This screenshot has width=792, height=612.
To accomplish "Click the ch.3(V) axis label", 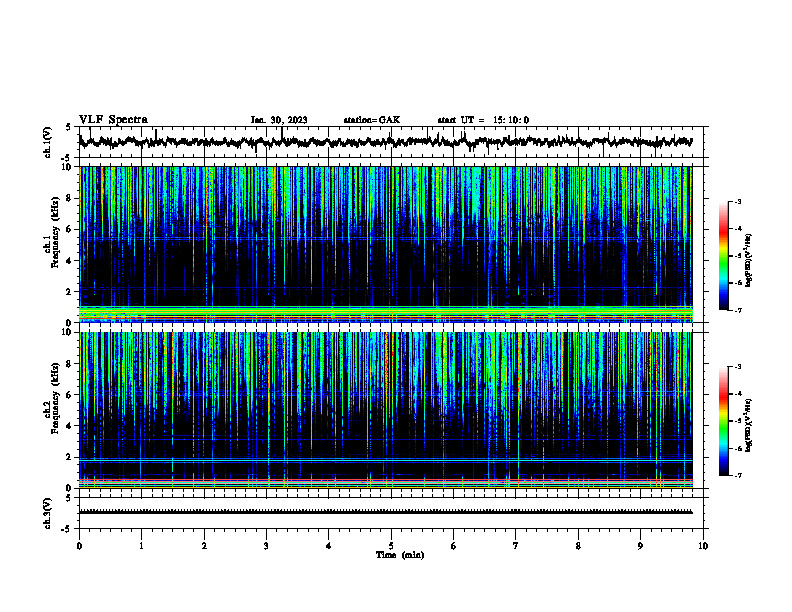I will pos(47,513).
